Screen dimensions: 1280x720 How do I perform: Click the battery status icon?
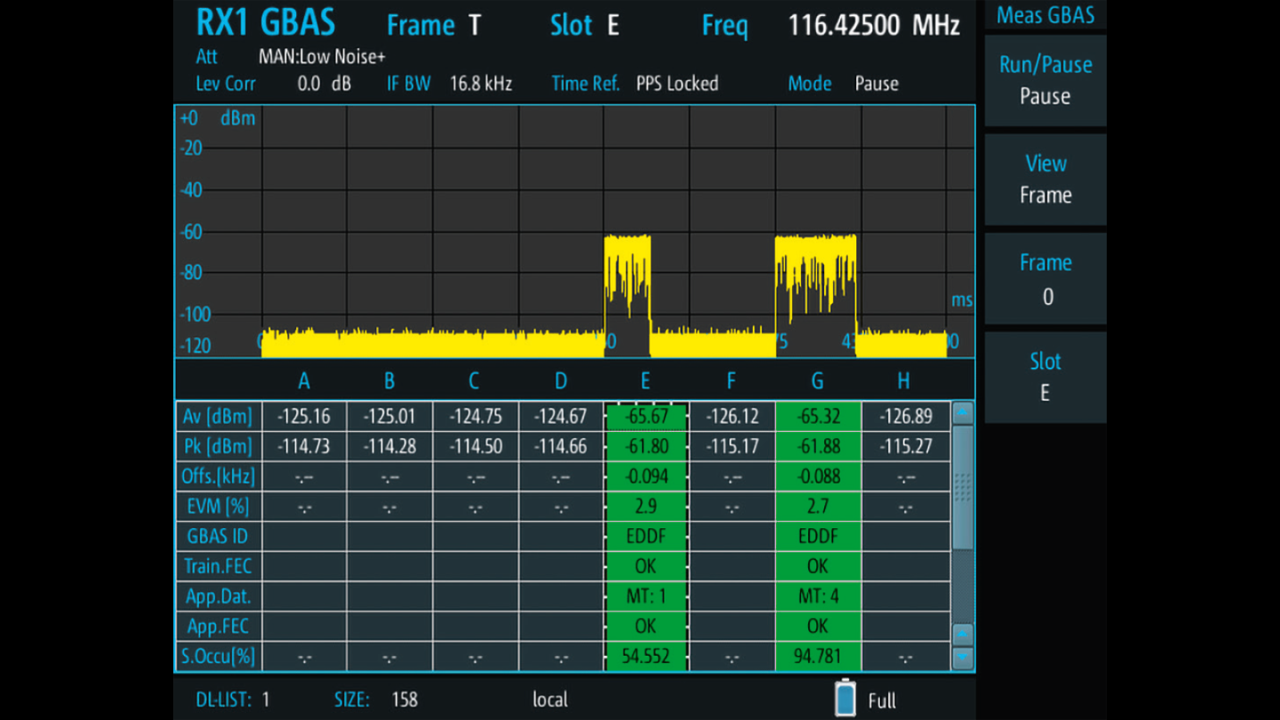tap(845, 698)
